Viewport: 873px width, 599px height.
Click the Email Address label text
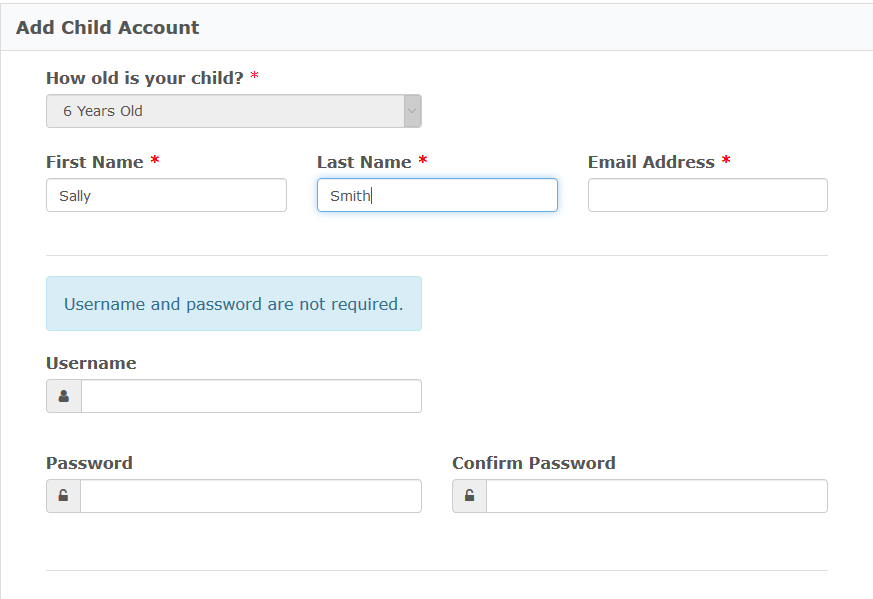(x=651, y=162)
